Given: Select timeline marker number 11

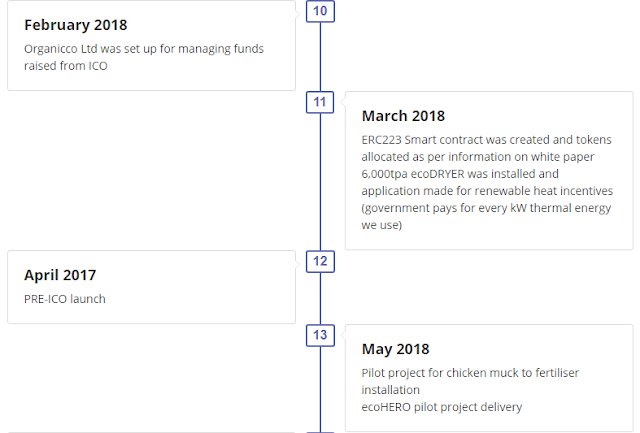Looking at the screenshot, I should tap(320, 102).
